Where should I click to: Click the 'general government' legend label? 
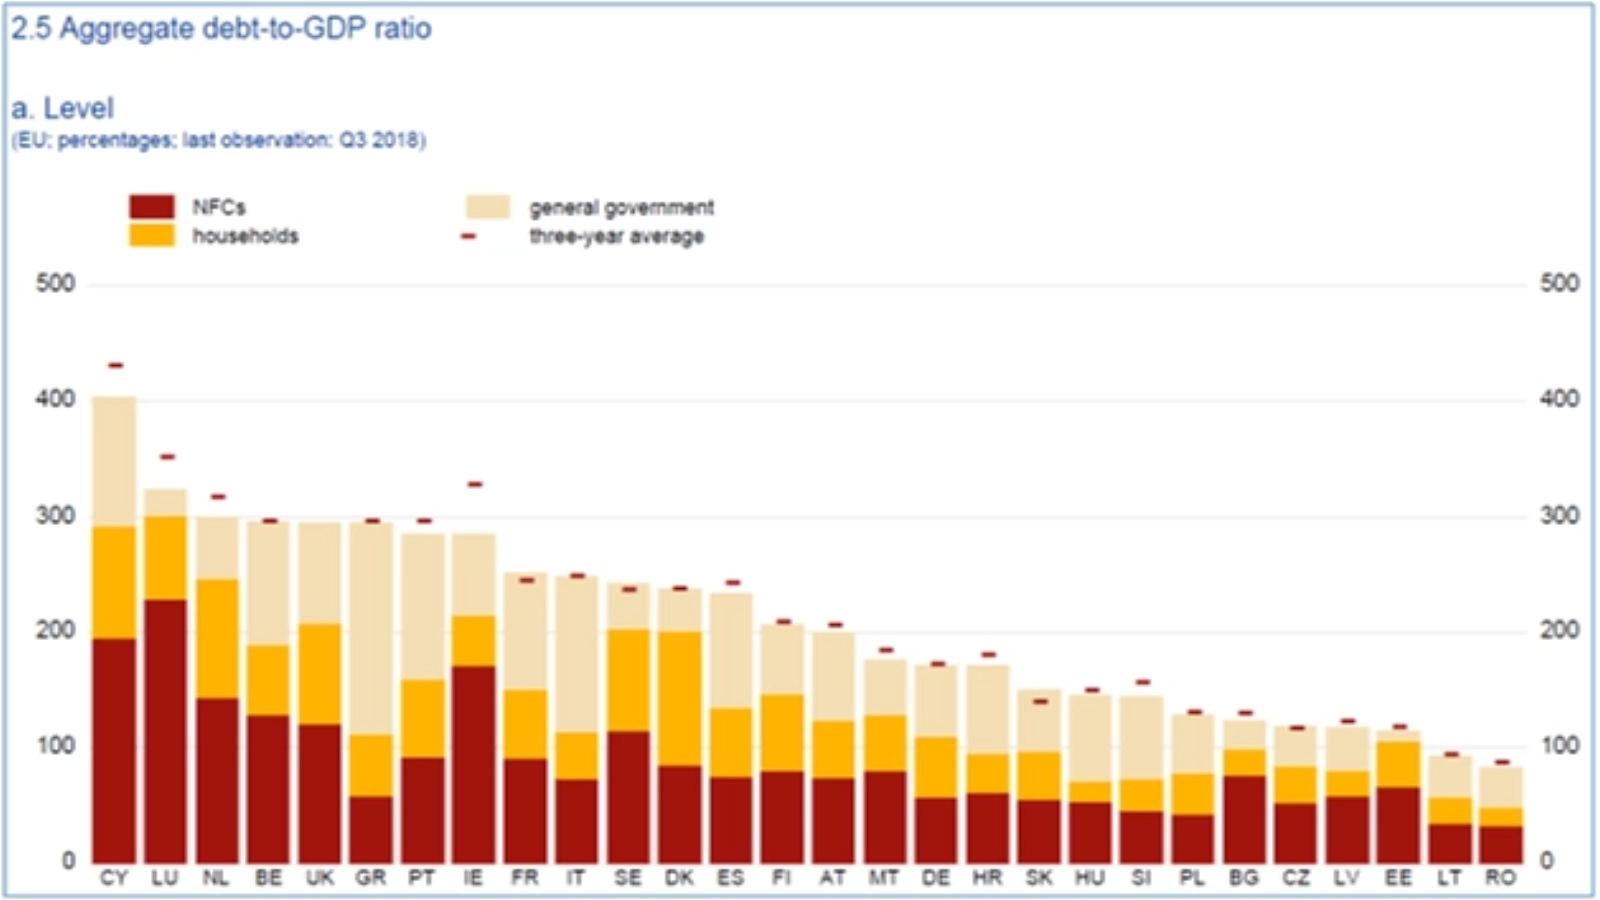tap(621, 208)
